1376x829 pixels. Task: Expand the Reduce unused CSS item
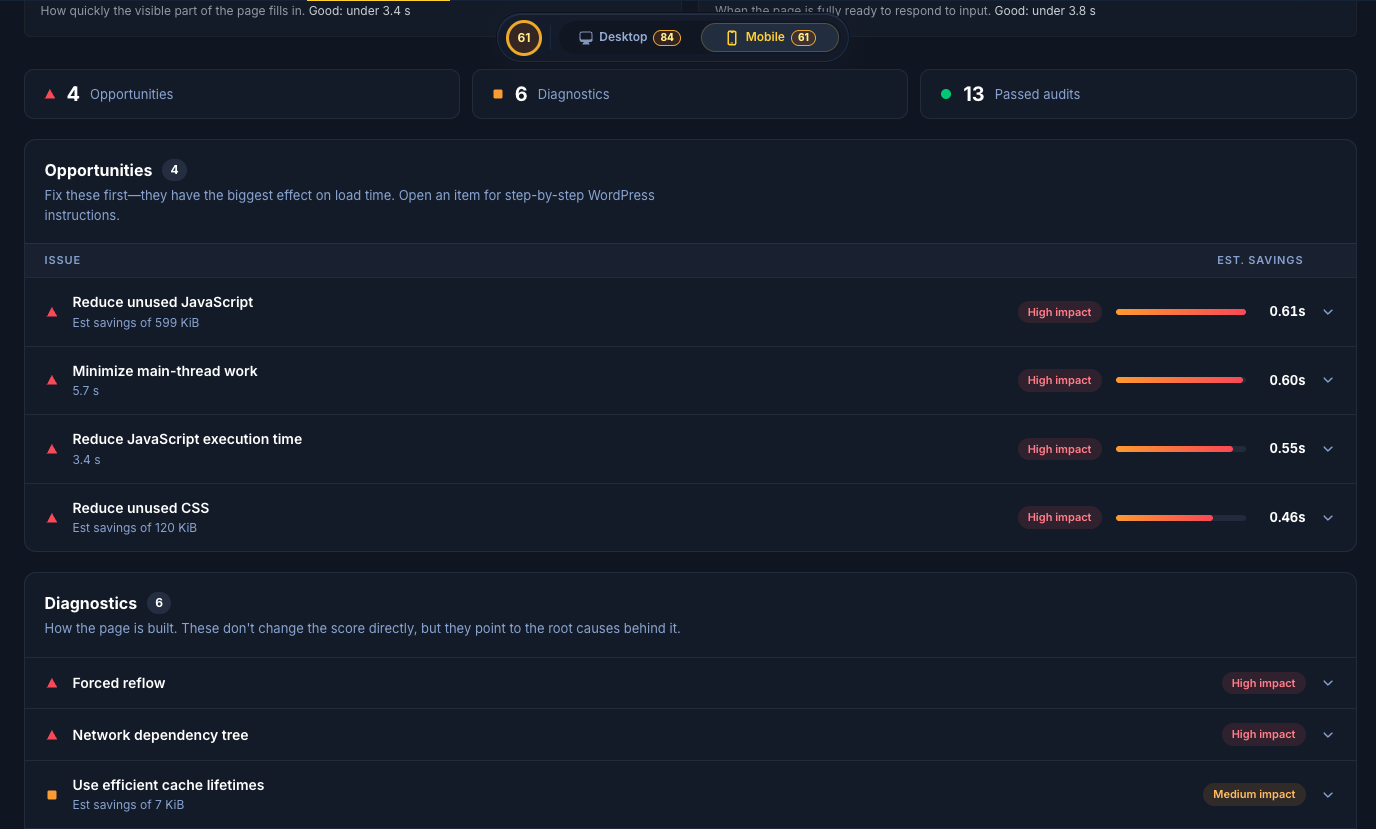pos(1328,518)
